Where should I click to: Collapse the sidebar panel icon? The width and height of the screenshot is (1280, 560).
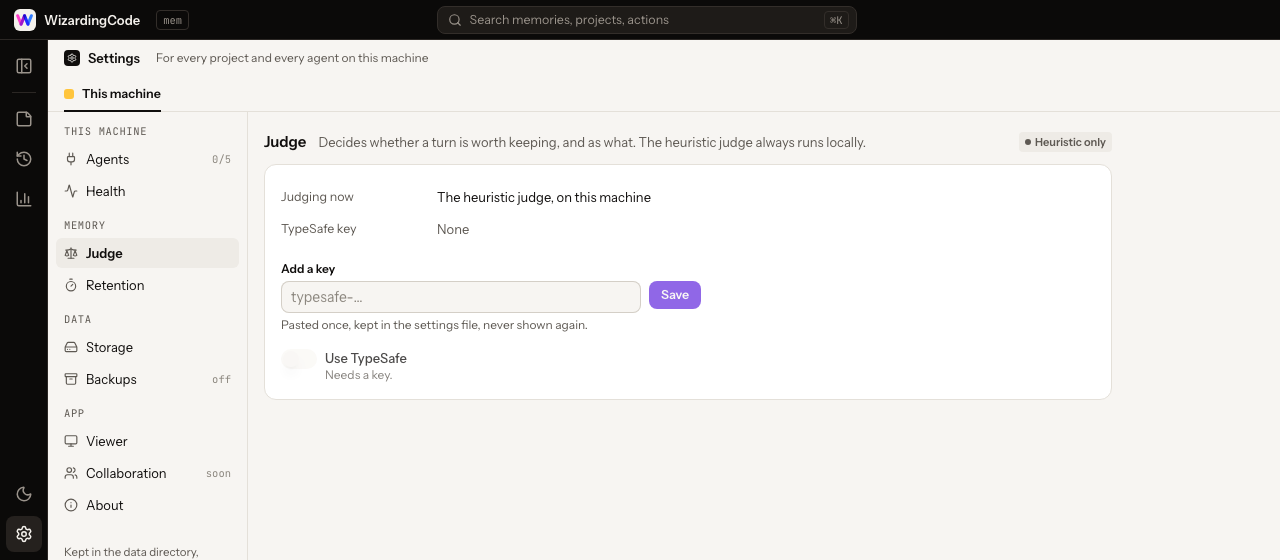tap(24, 66)
